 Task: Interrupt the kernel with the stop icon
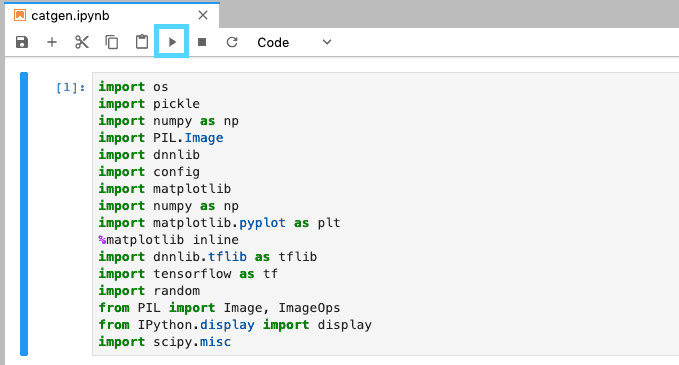tap(202, 42)
